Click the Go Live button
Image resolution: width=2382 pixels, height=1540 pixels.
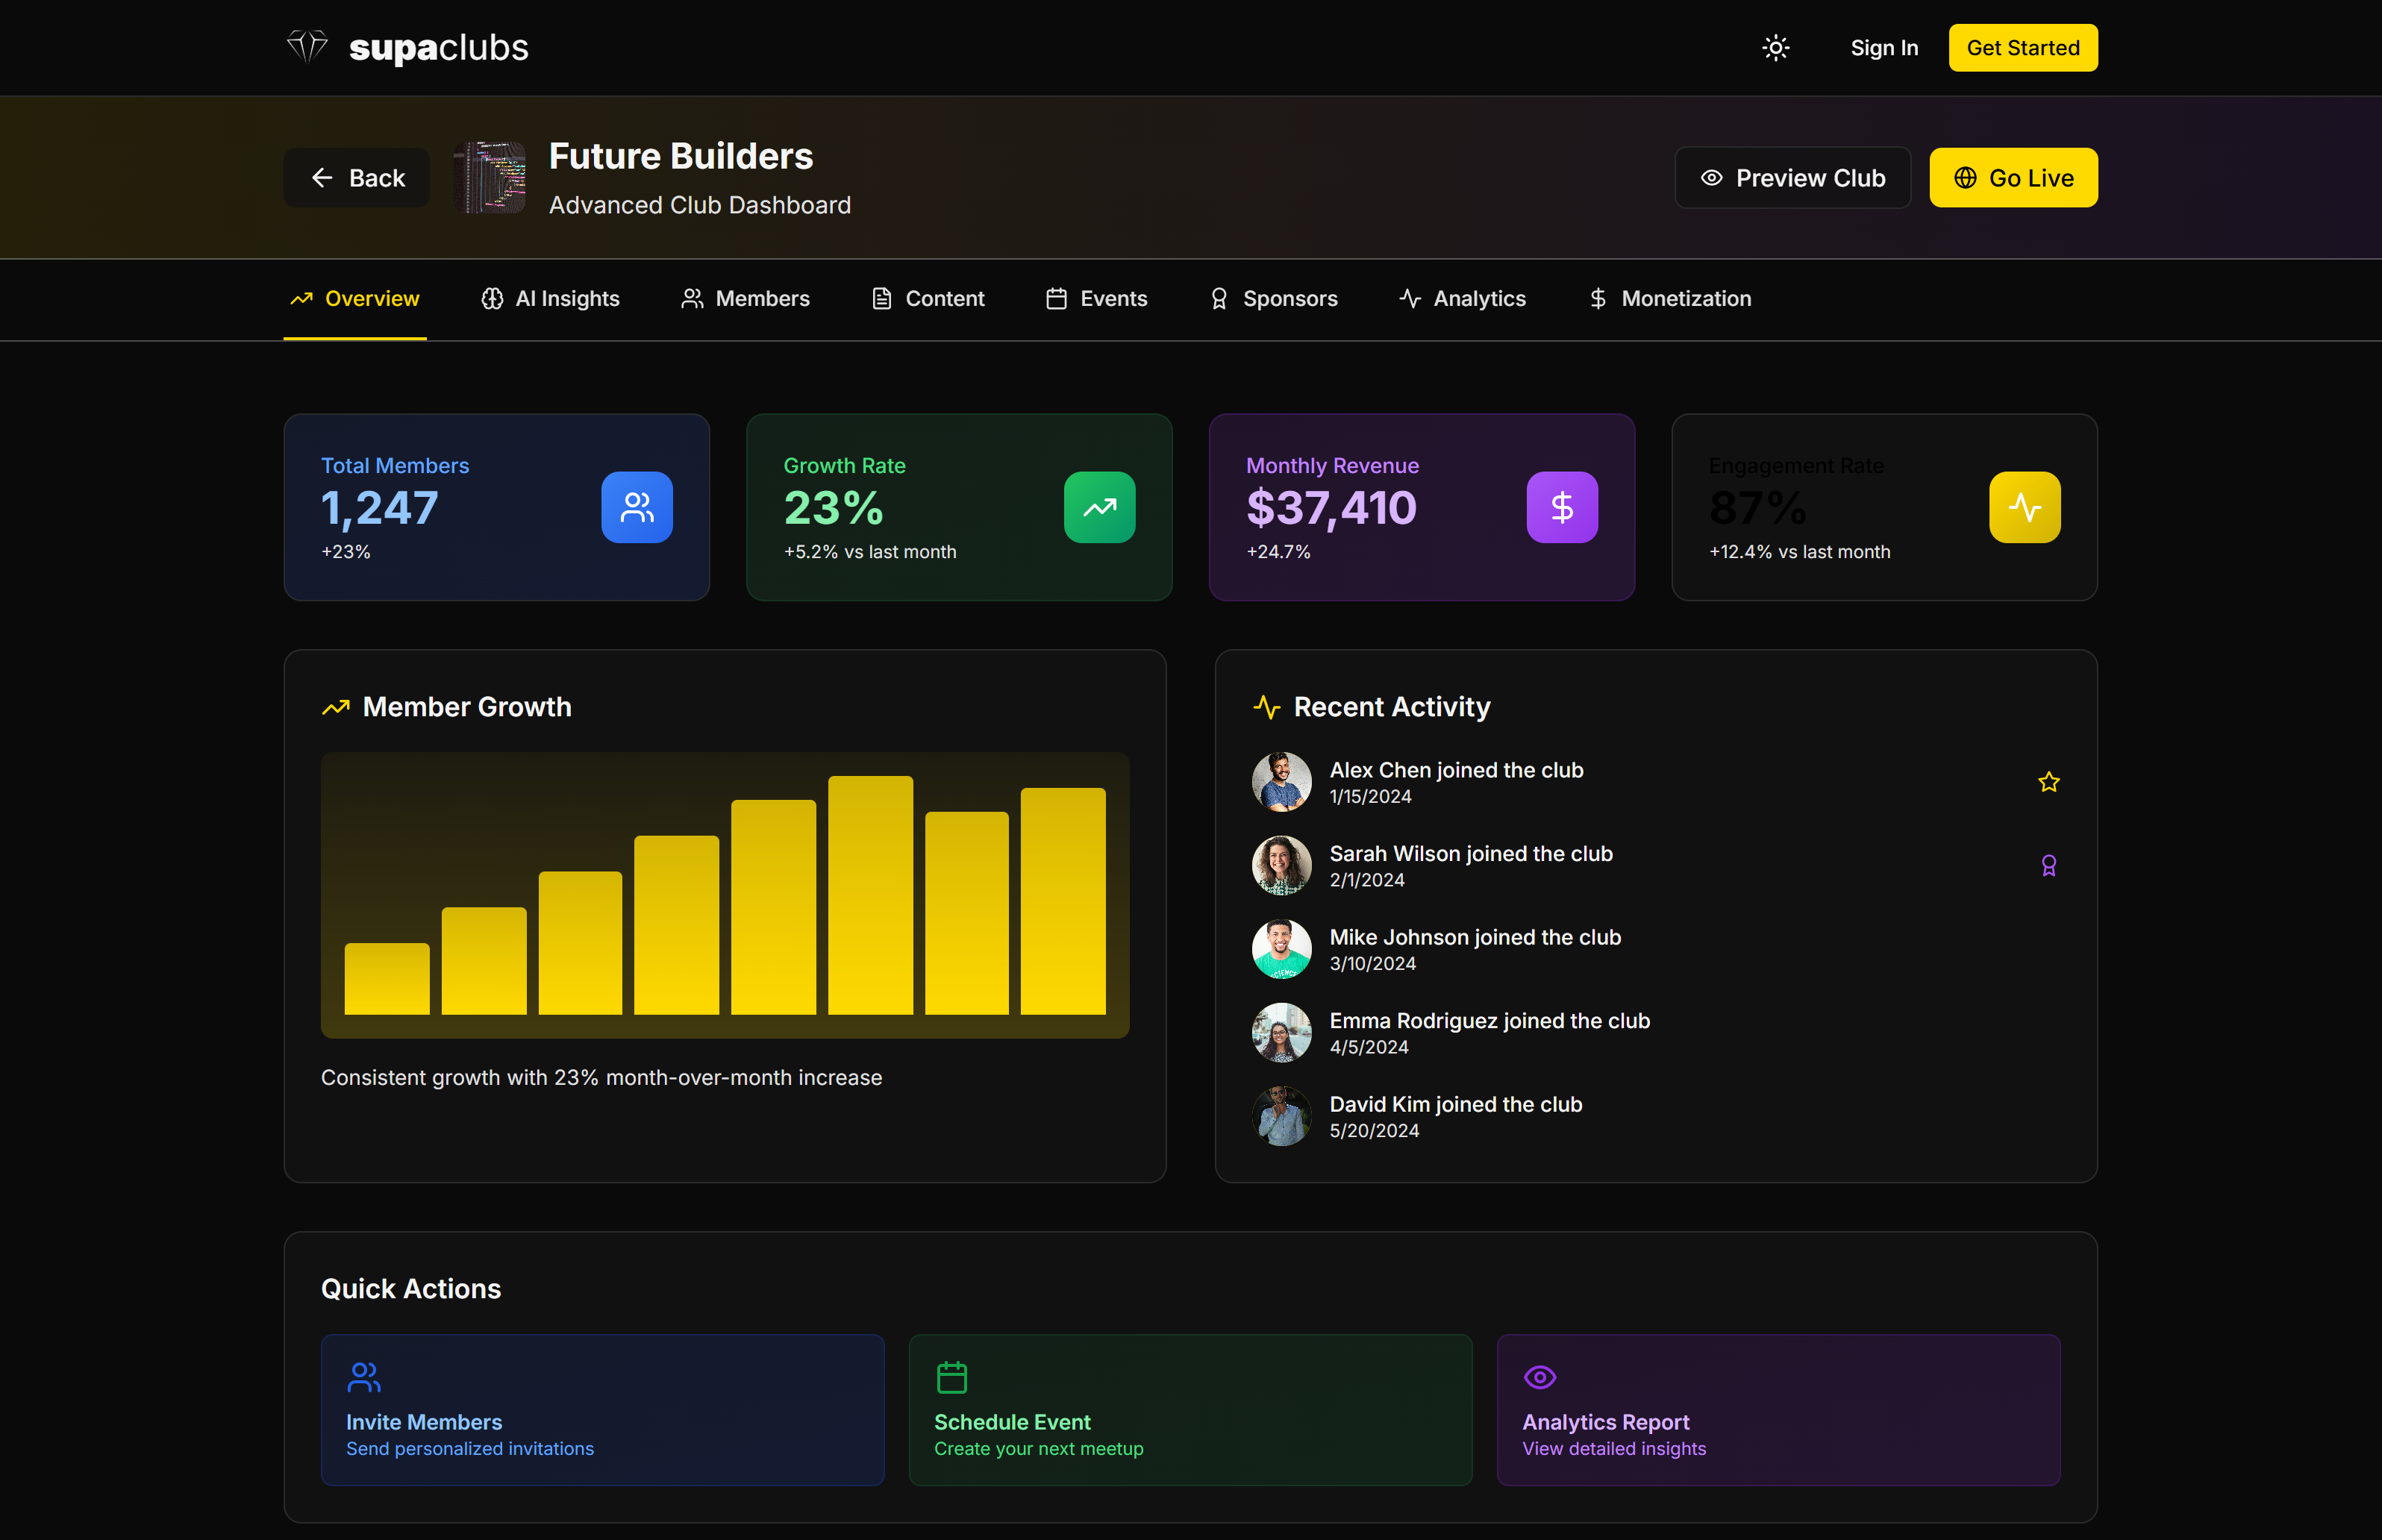tap(2012, 178)
